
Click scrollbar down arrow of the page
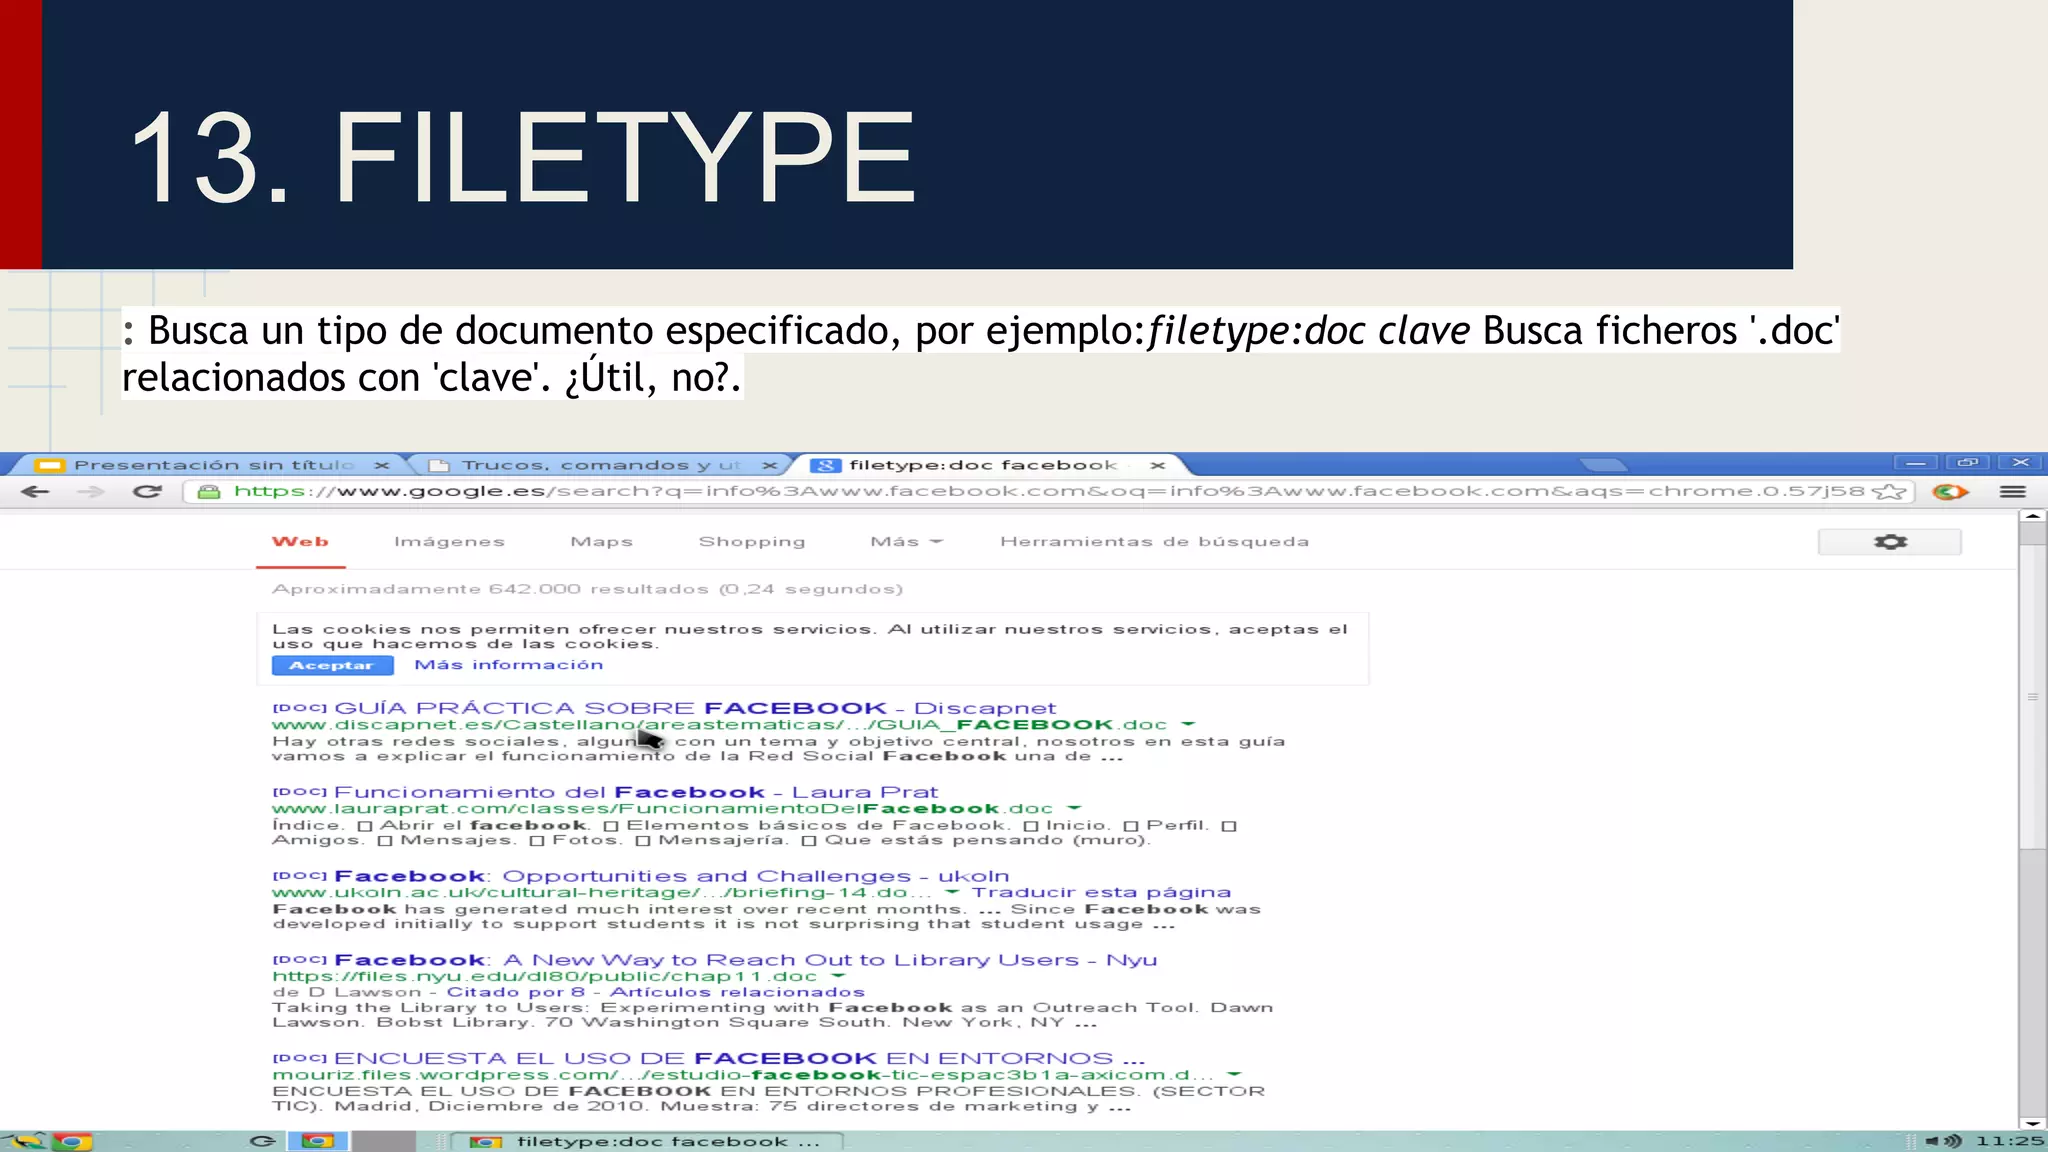pos(2032,1123)
